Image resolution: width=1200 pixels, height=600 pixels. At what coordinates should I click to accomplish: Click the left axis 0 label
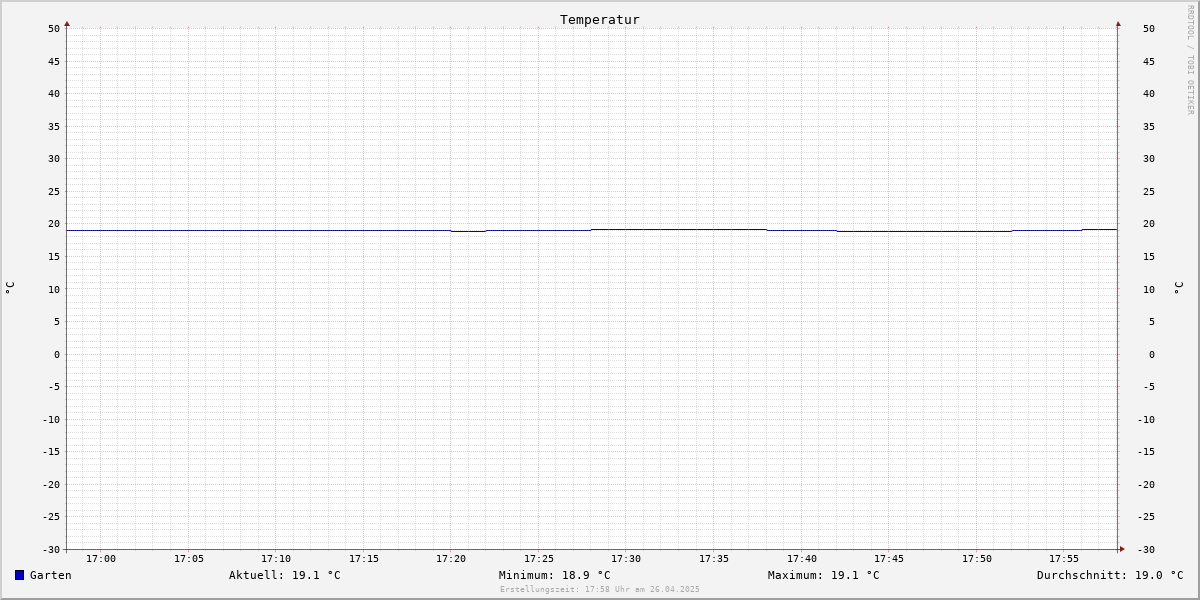pyautogui.click(x=57, y=355)
